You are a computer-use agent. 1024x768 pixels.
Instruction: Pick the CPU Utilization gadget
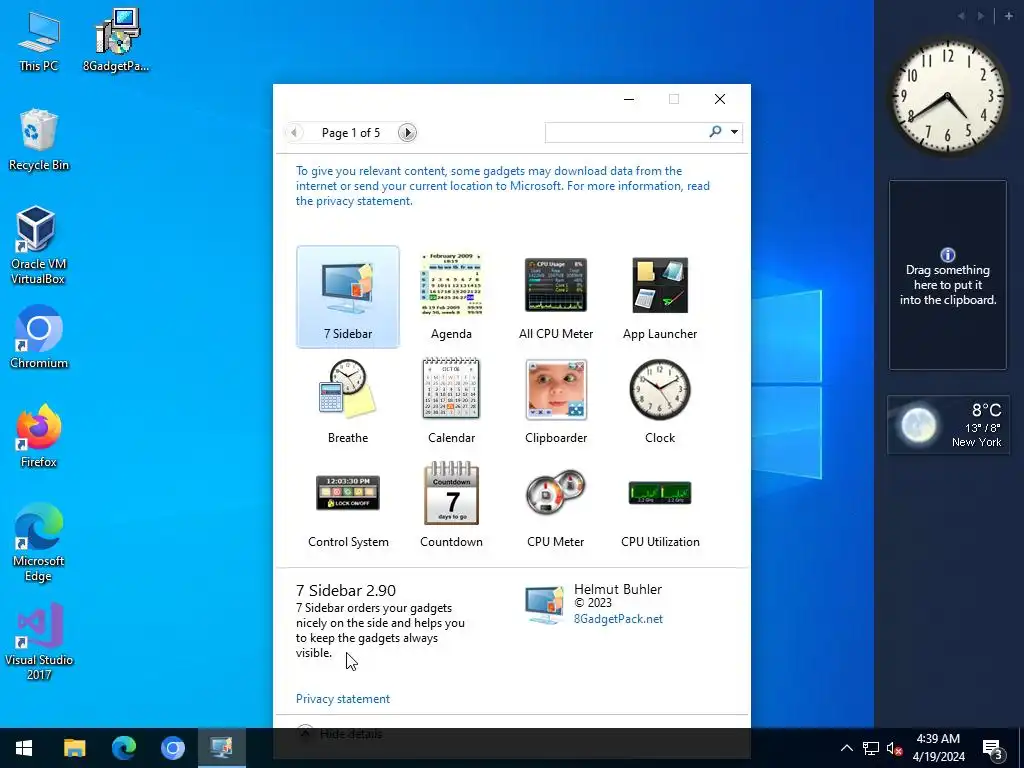pos(660,504)
